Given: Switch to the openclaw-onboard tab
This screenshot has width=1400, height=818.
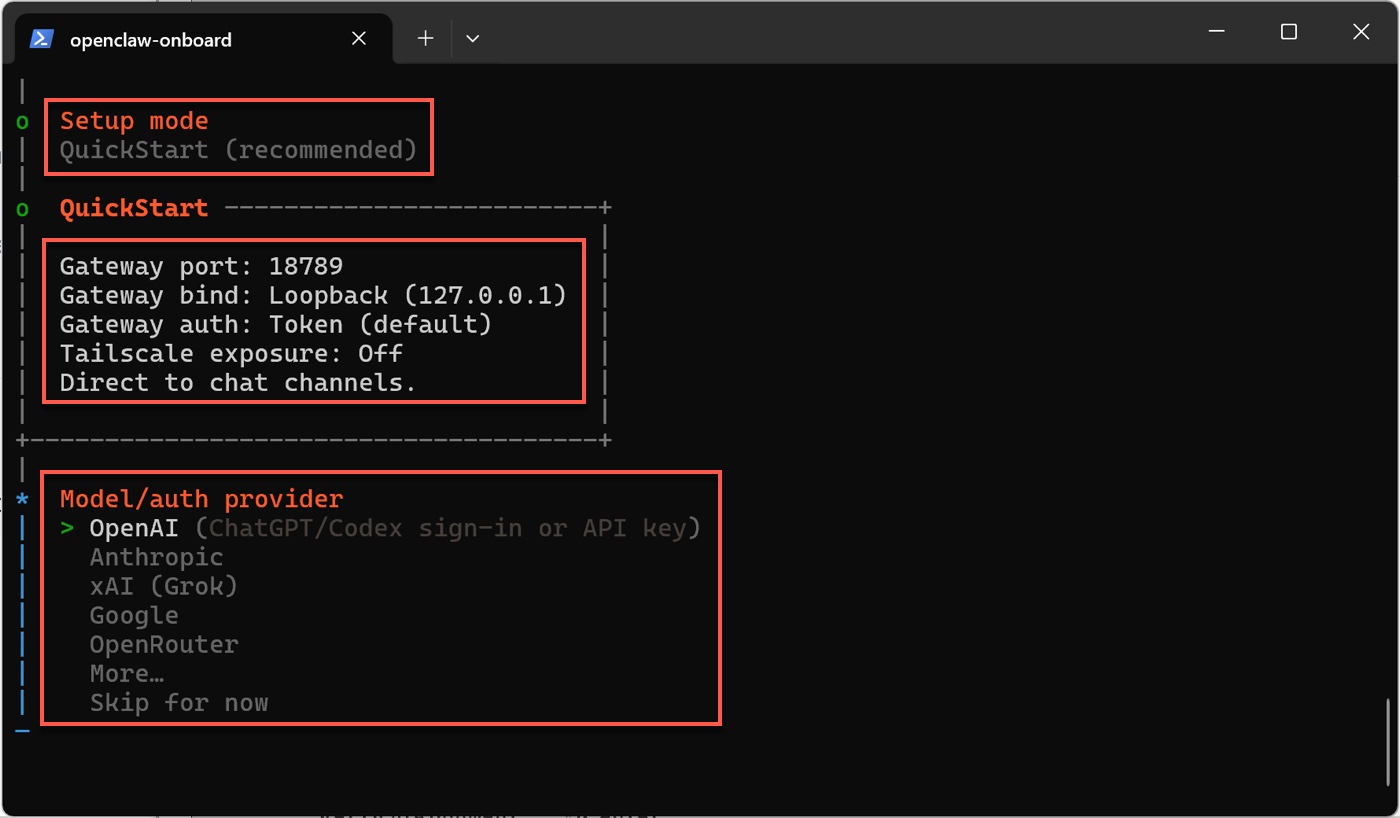Looking at the screenshot, I should click(204, 39).
